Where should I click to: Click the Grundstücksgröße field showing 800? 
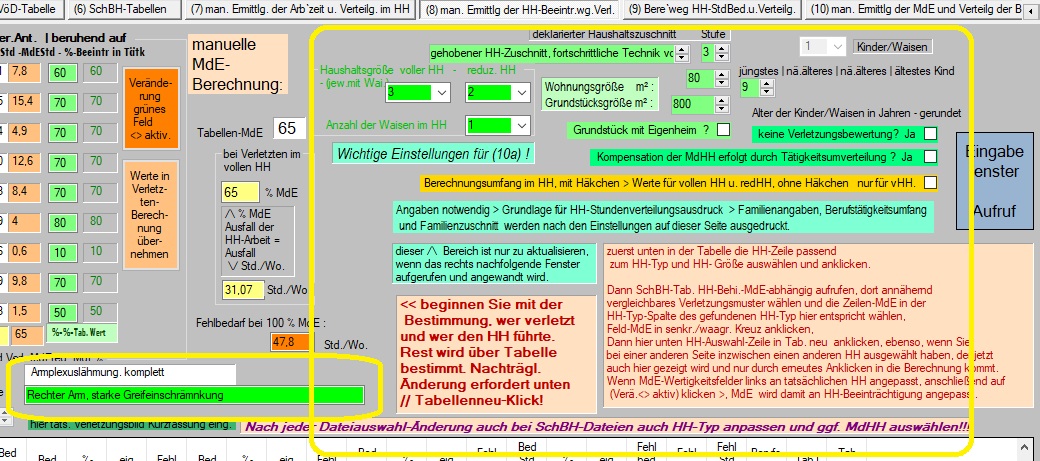point(694,103)
